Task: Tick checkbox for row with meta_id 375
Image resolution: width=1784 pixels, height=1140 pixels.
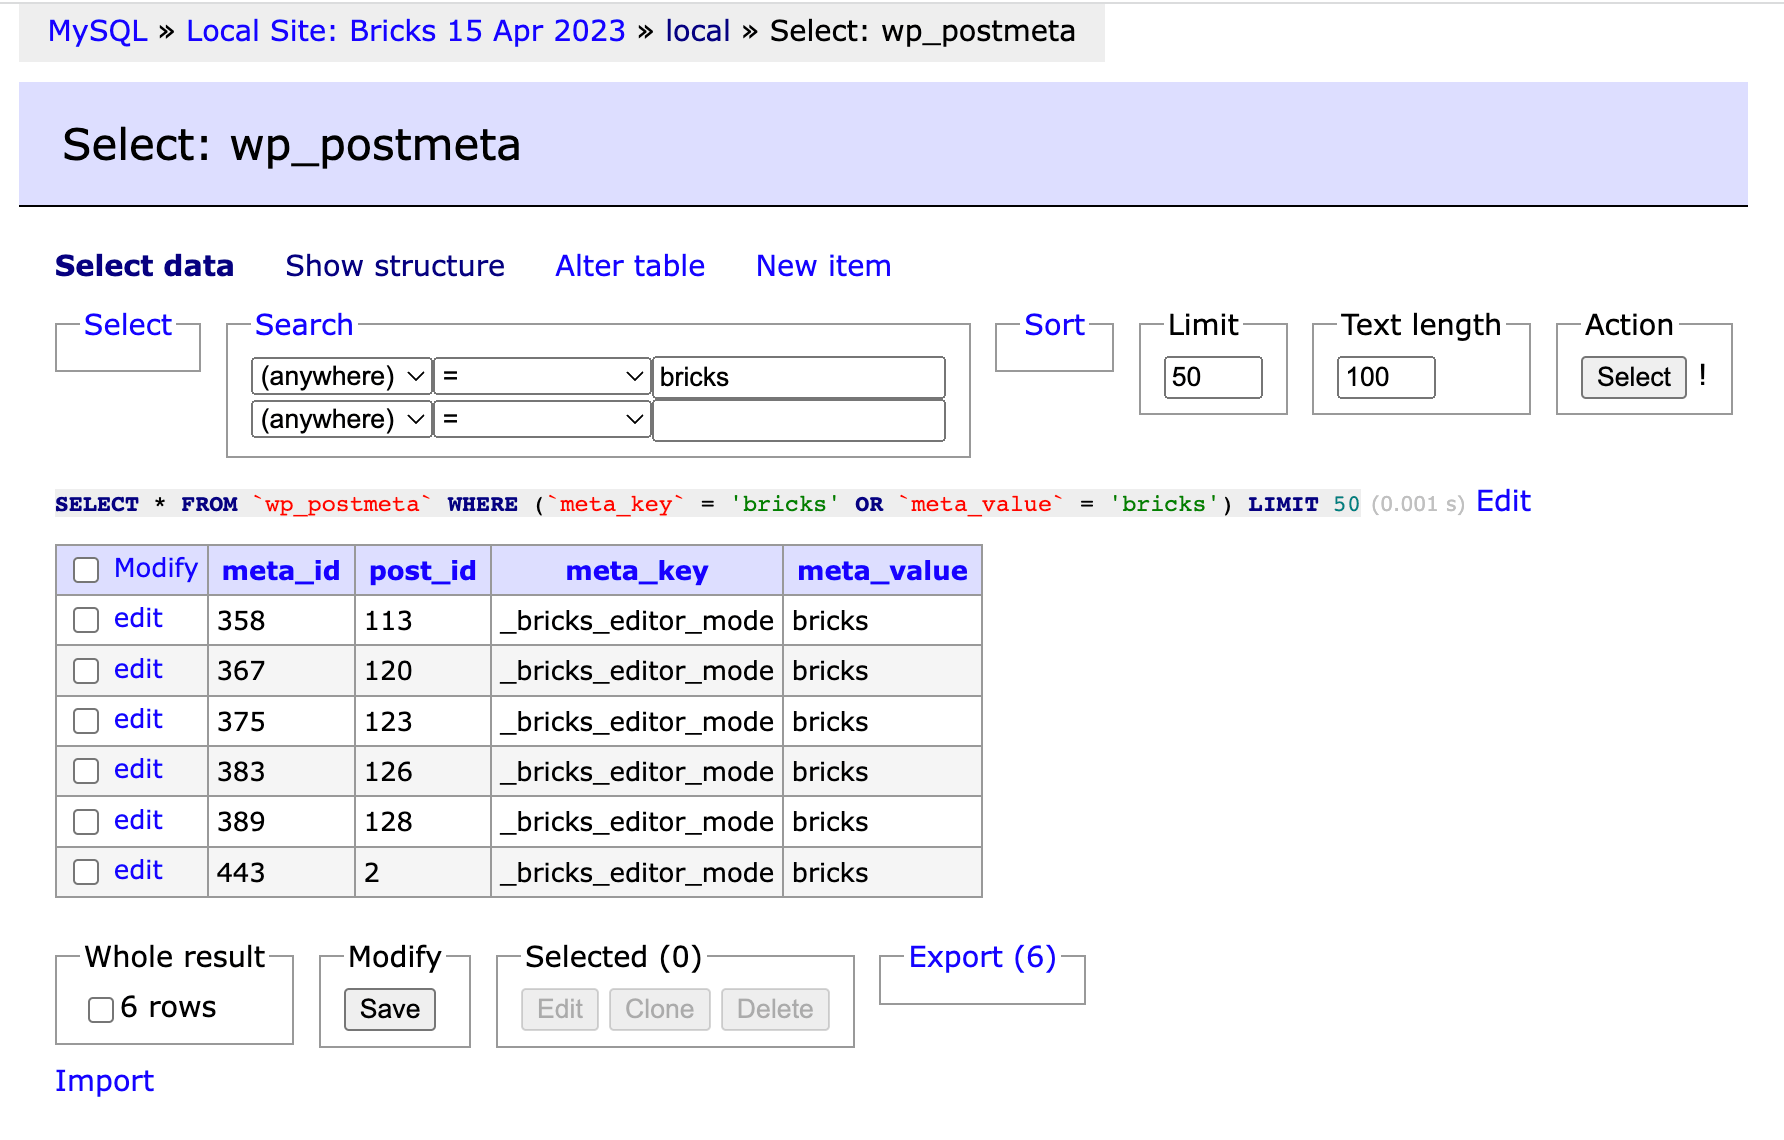Action: (x=86, y=721)
